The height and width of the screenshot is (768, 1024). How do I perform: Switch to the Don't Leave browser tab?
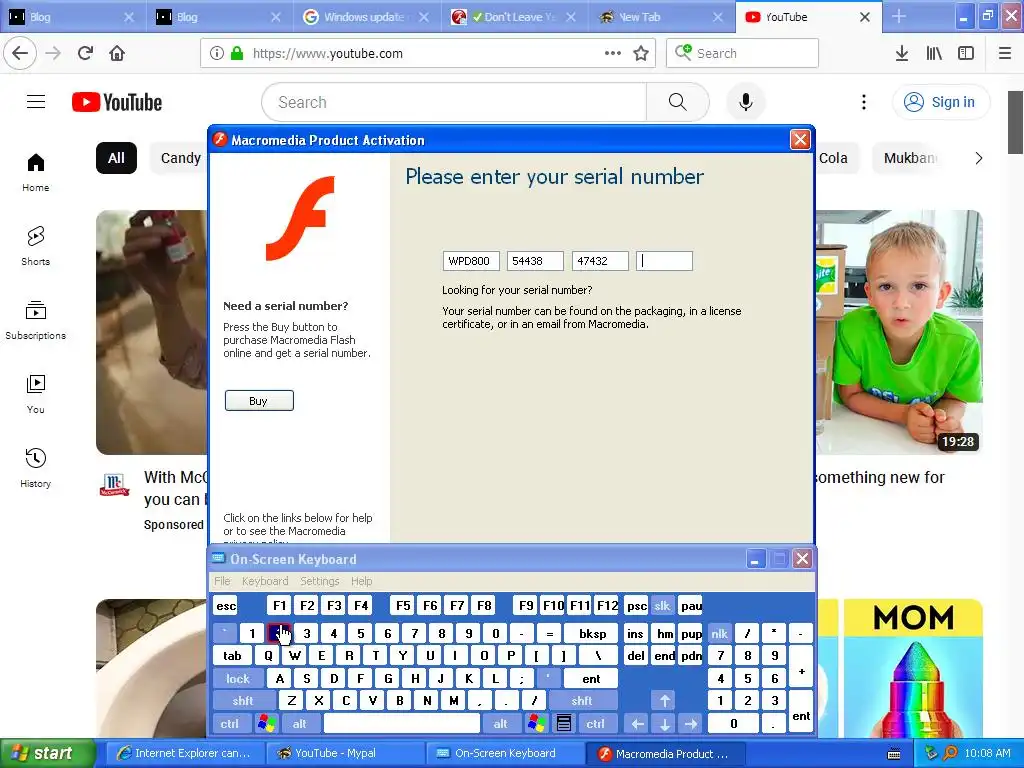pos(514,17)
